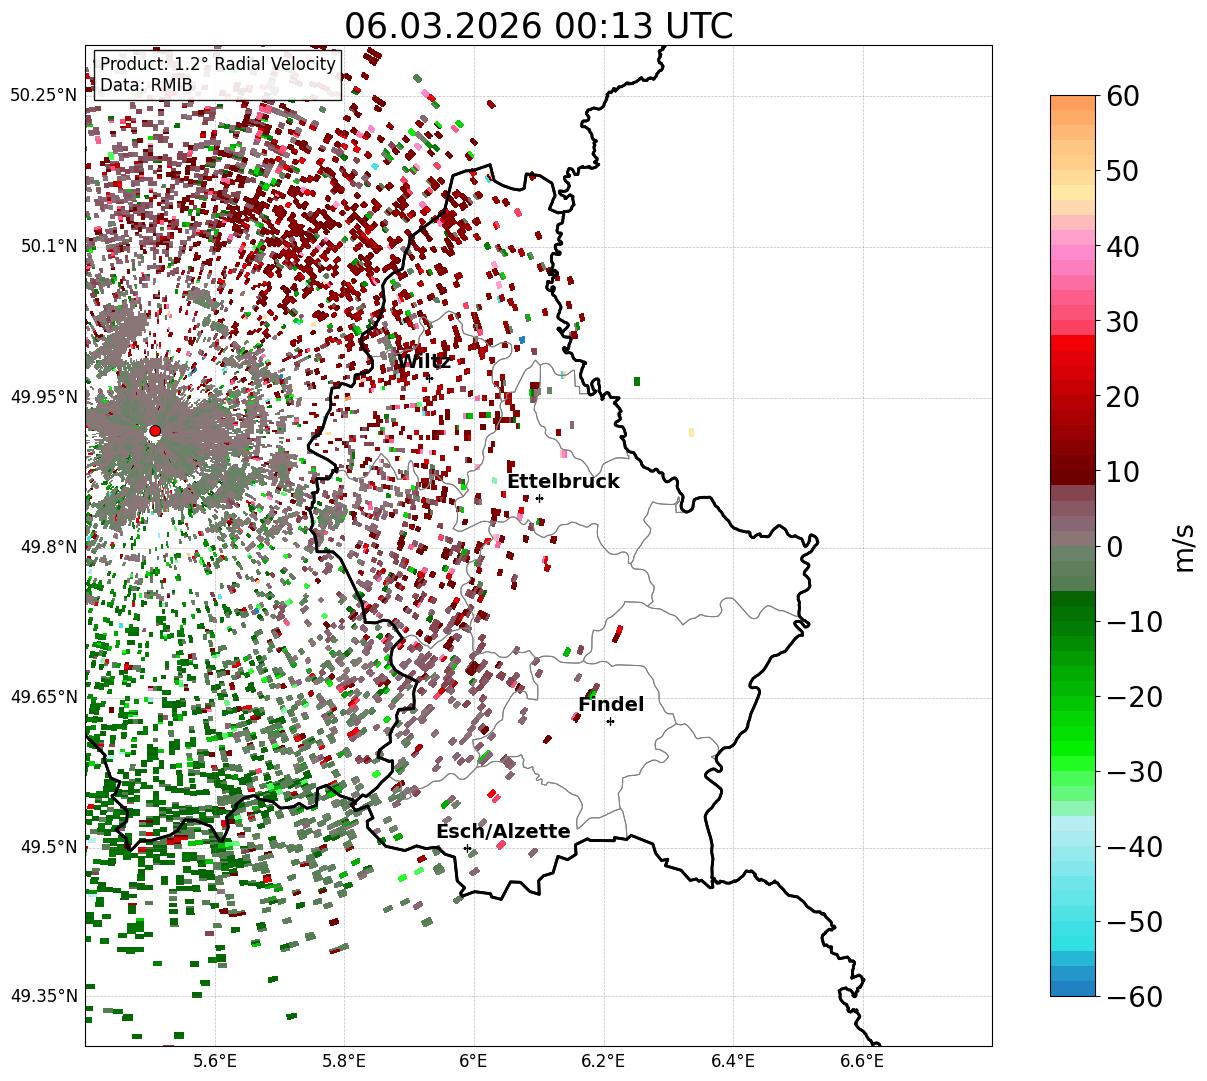Click the 49.5°N latitude label
The width and height of the screenshot is (1207, 1081).
(47, 847)
